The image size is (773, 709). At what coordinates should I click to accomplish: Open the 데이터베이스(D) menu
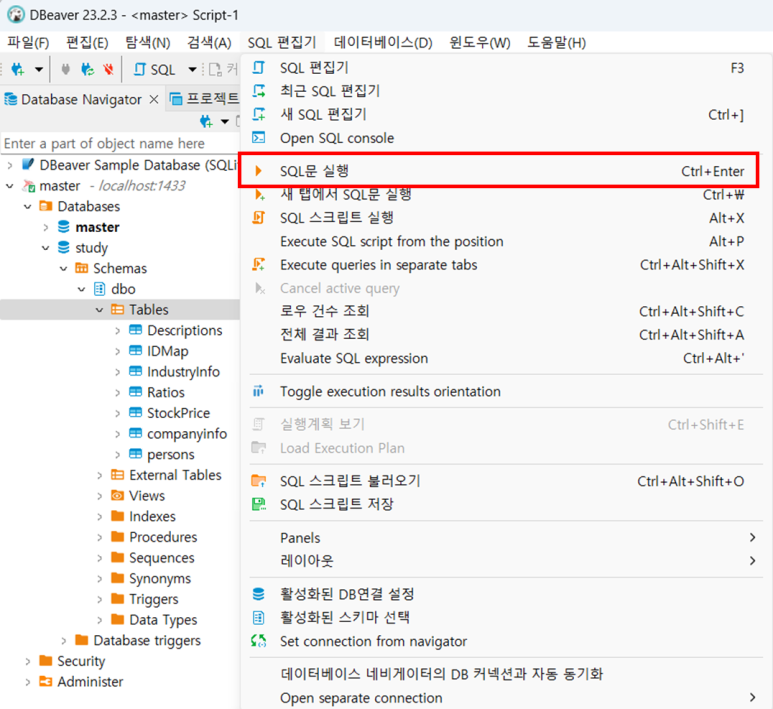383,43
